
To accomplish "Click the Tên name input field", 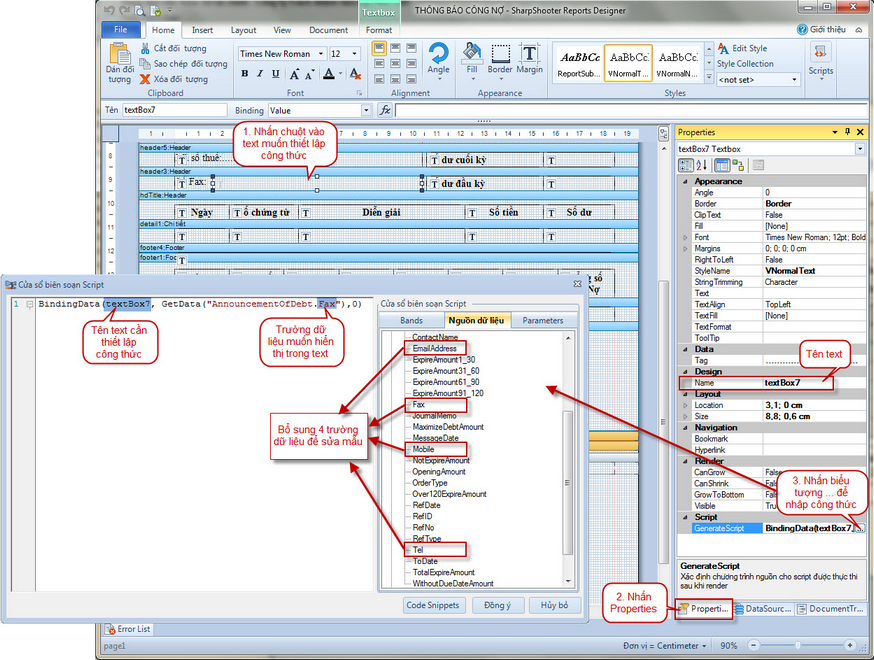I will [174, 110].
